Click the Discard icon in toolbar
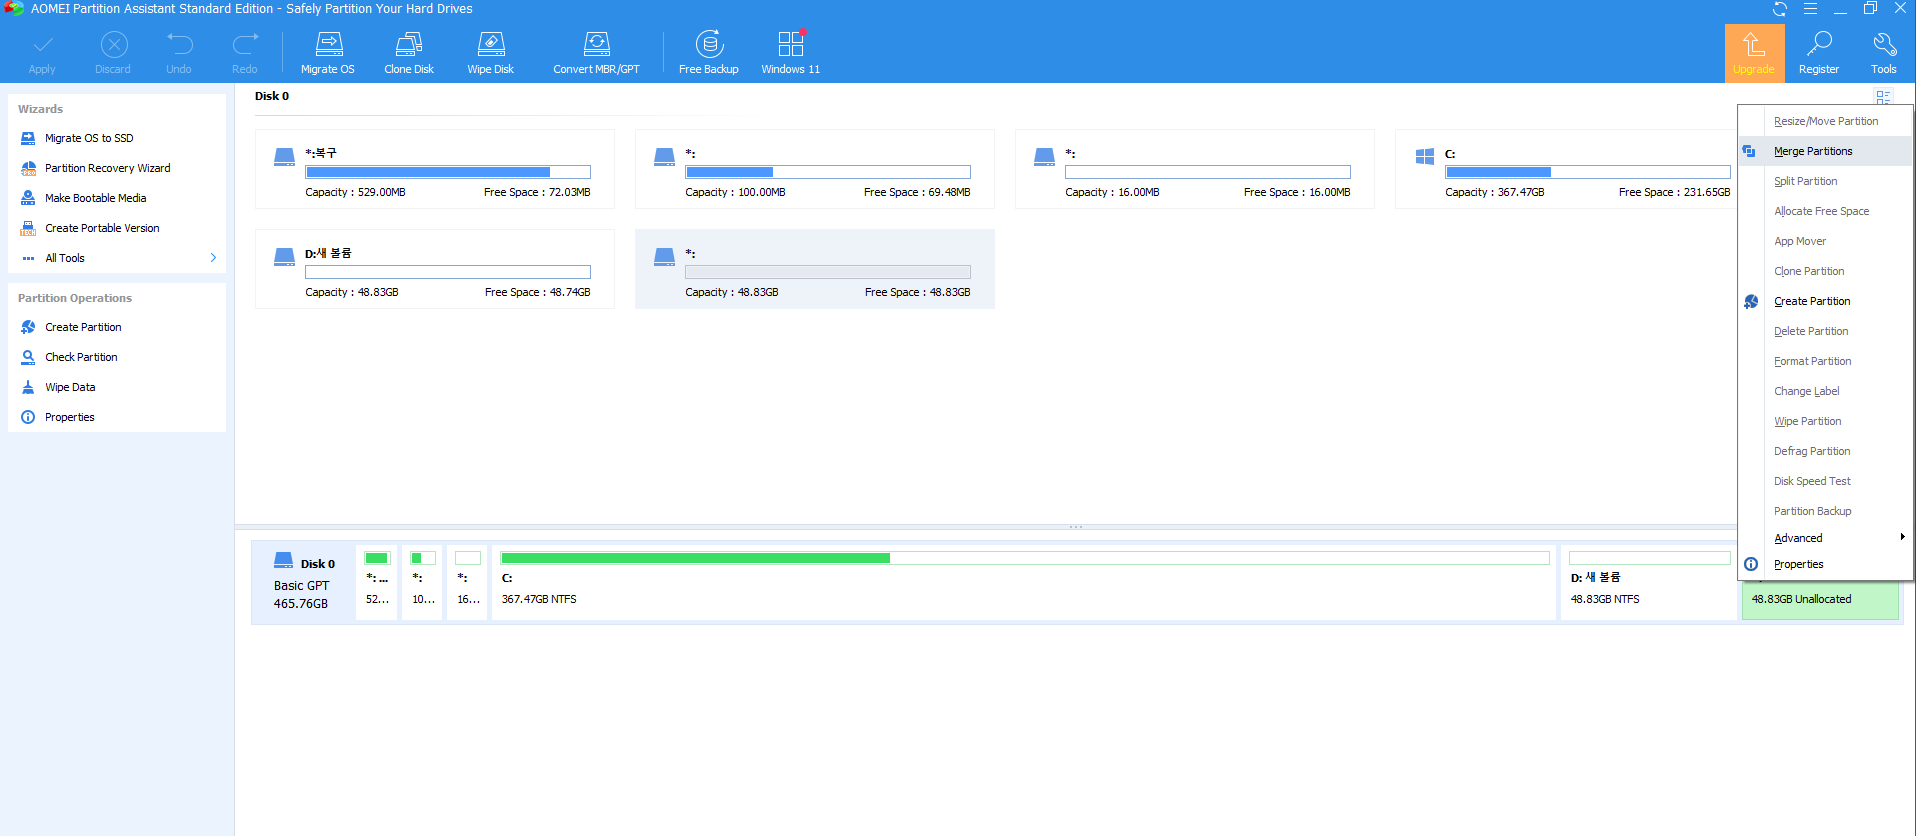The height and width of the screenshot is (836, 1916). tap(114, 45)
